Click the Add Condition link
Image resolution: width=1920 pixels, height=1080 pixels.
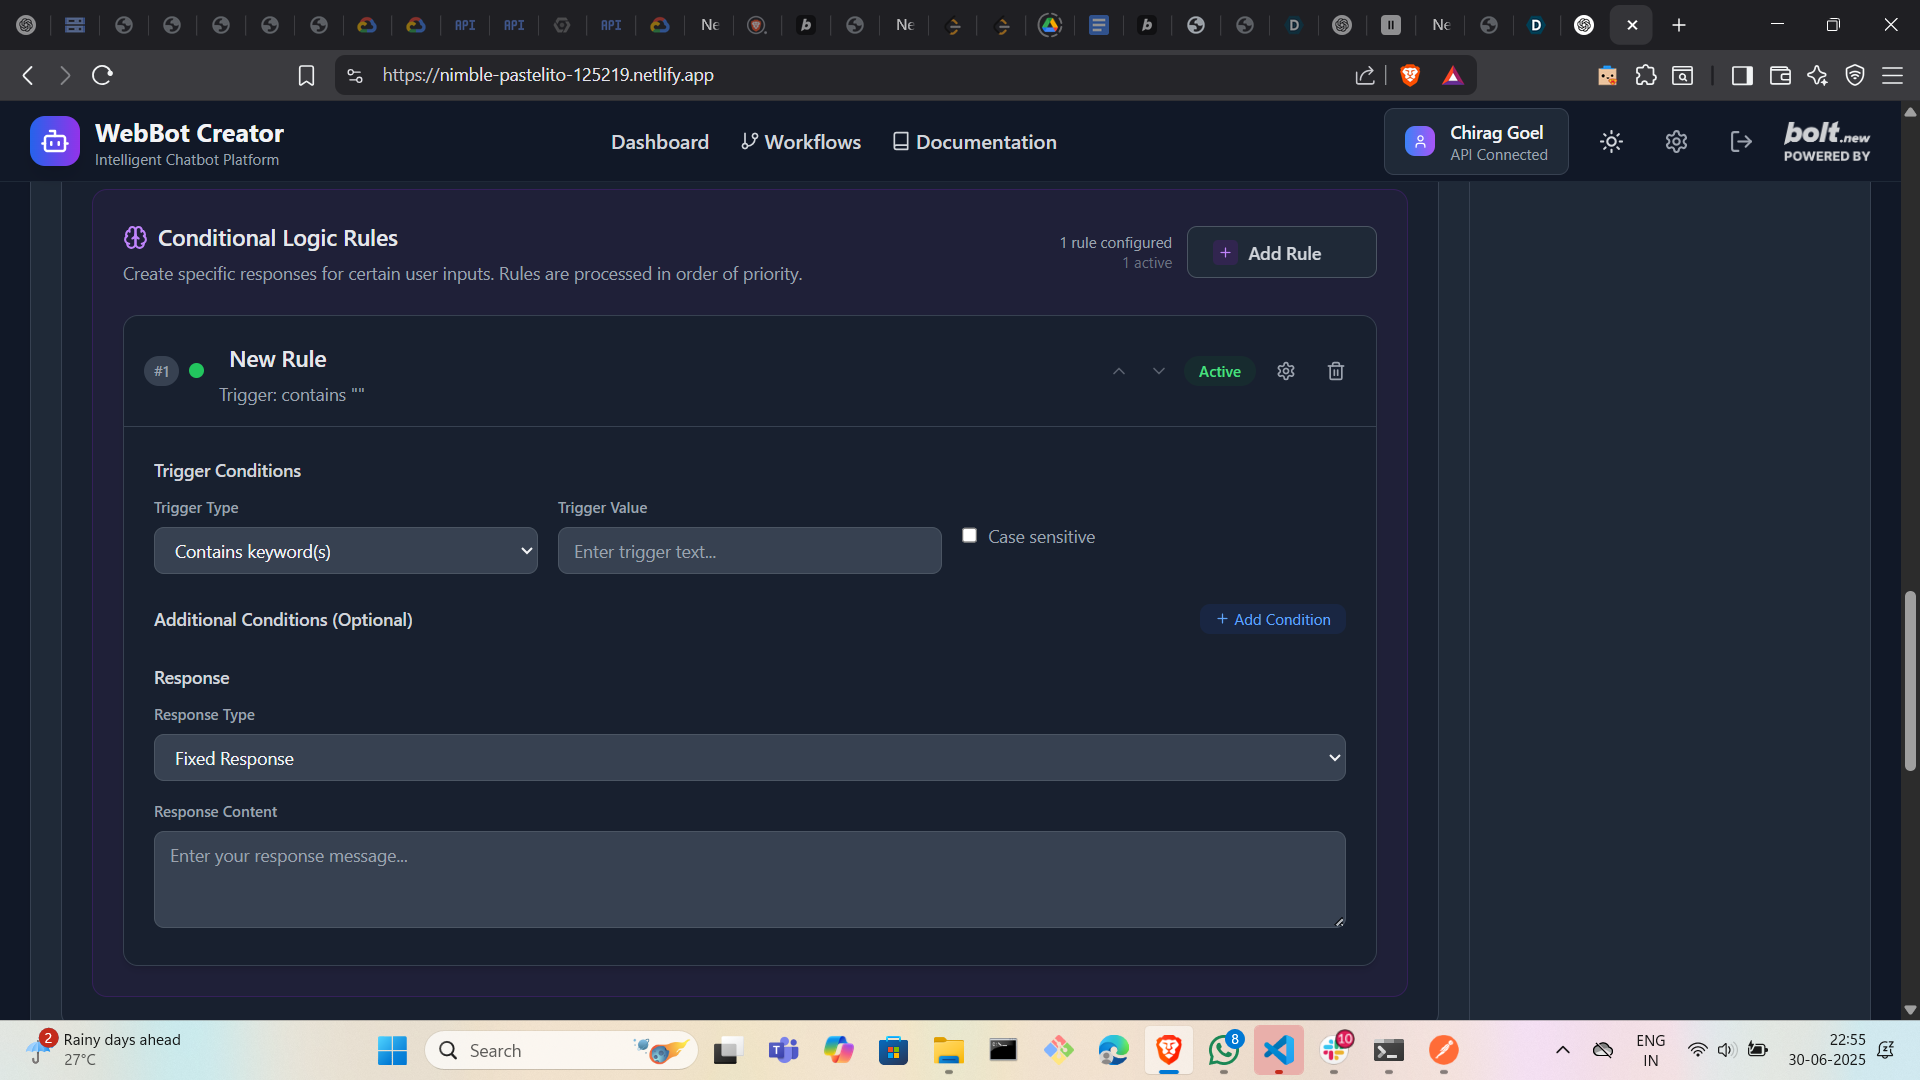(x=1273, y=620)
